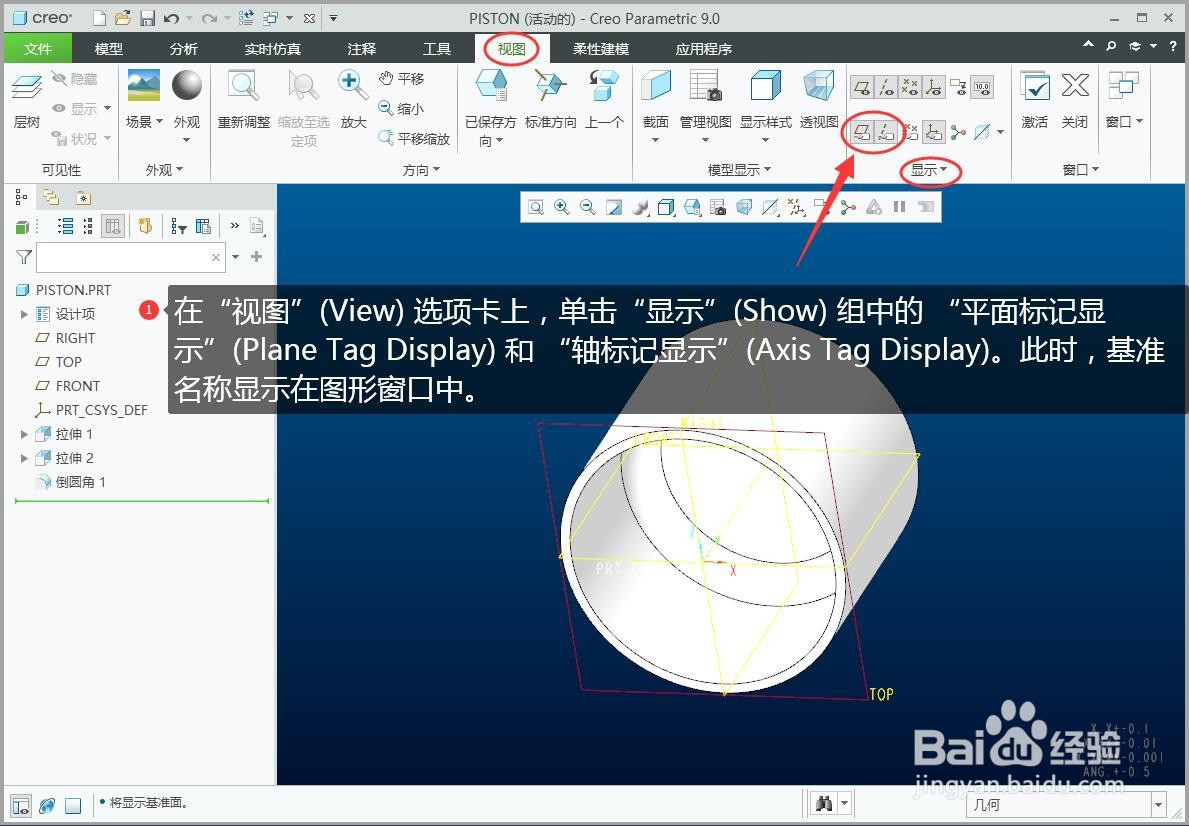This screenshot has width=1189, height=826.
Task: Toggle coordinate system display in ribbon
Action: point(933,88)
